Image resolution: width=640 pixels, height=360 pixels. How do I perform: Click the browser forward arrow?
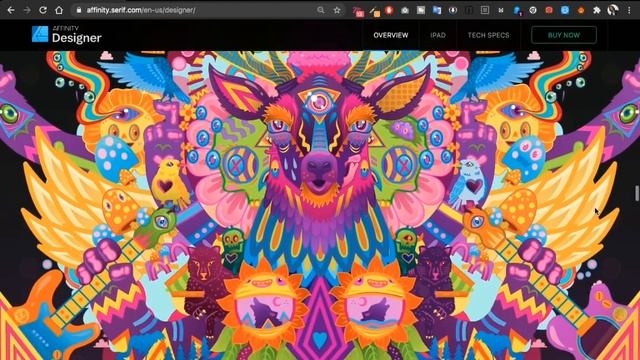(27, 10)
